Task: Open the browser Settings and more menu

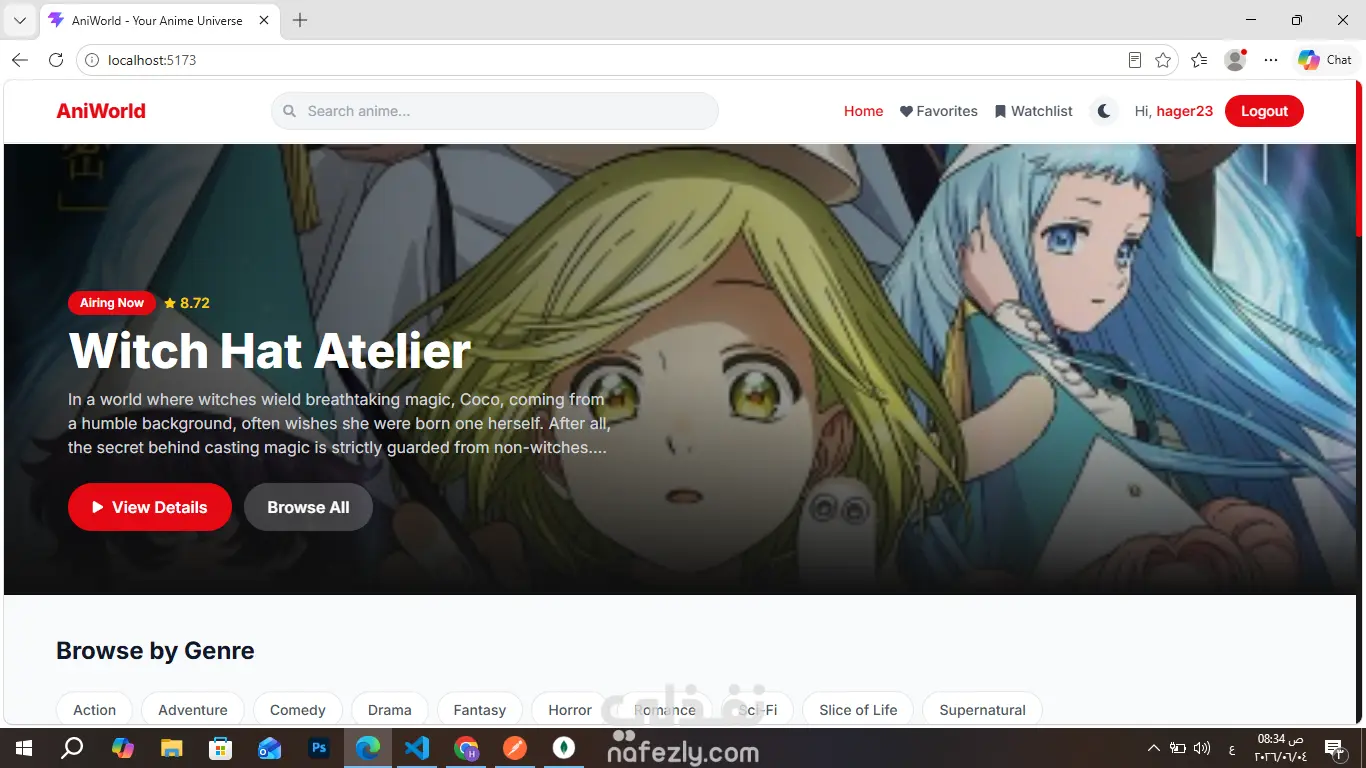Action: [x=1271, y=60]
